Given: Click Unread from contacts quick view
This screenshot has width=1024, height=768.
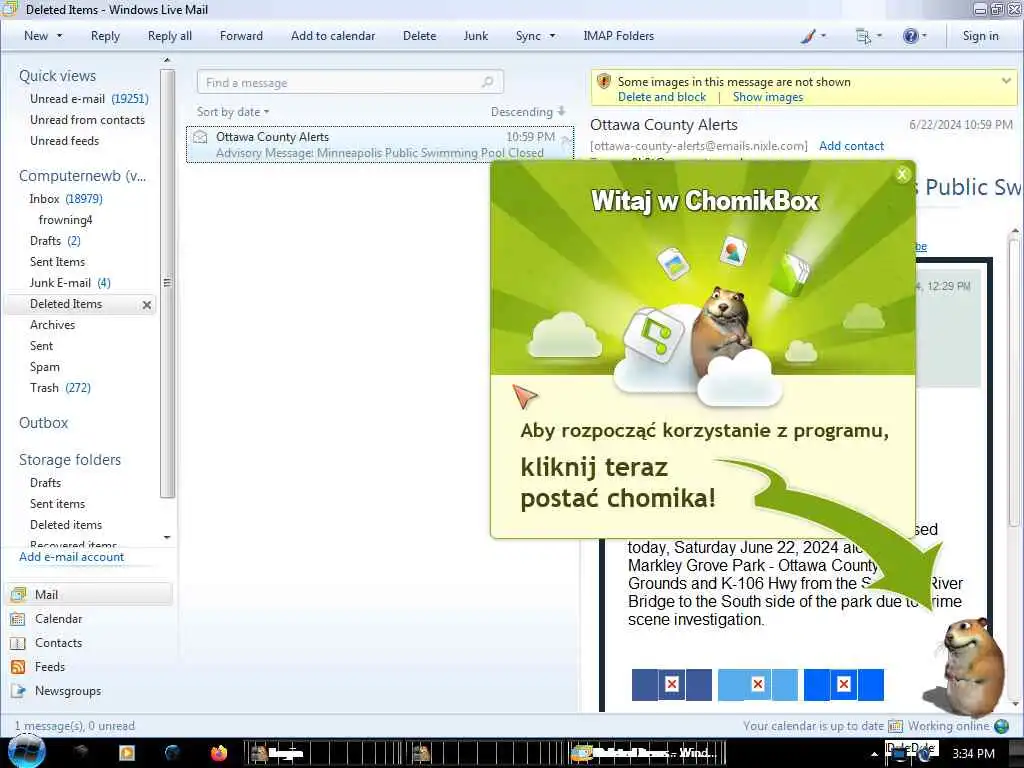Looking at the screenshot, I should (x=87, y=120).
